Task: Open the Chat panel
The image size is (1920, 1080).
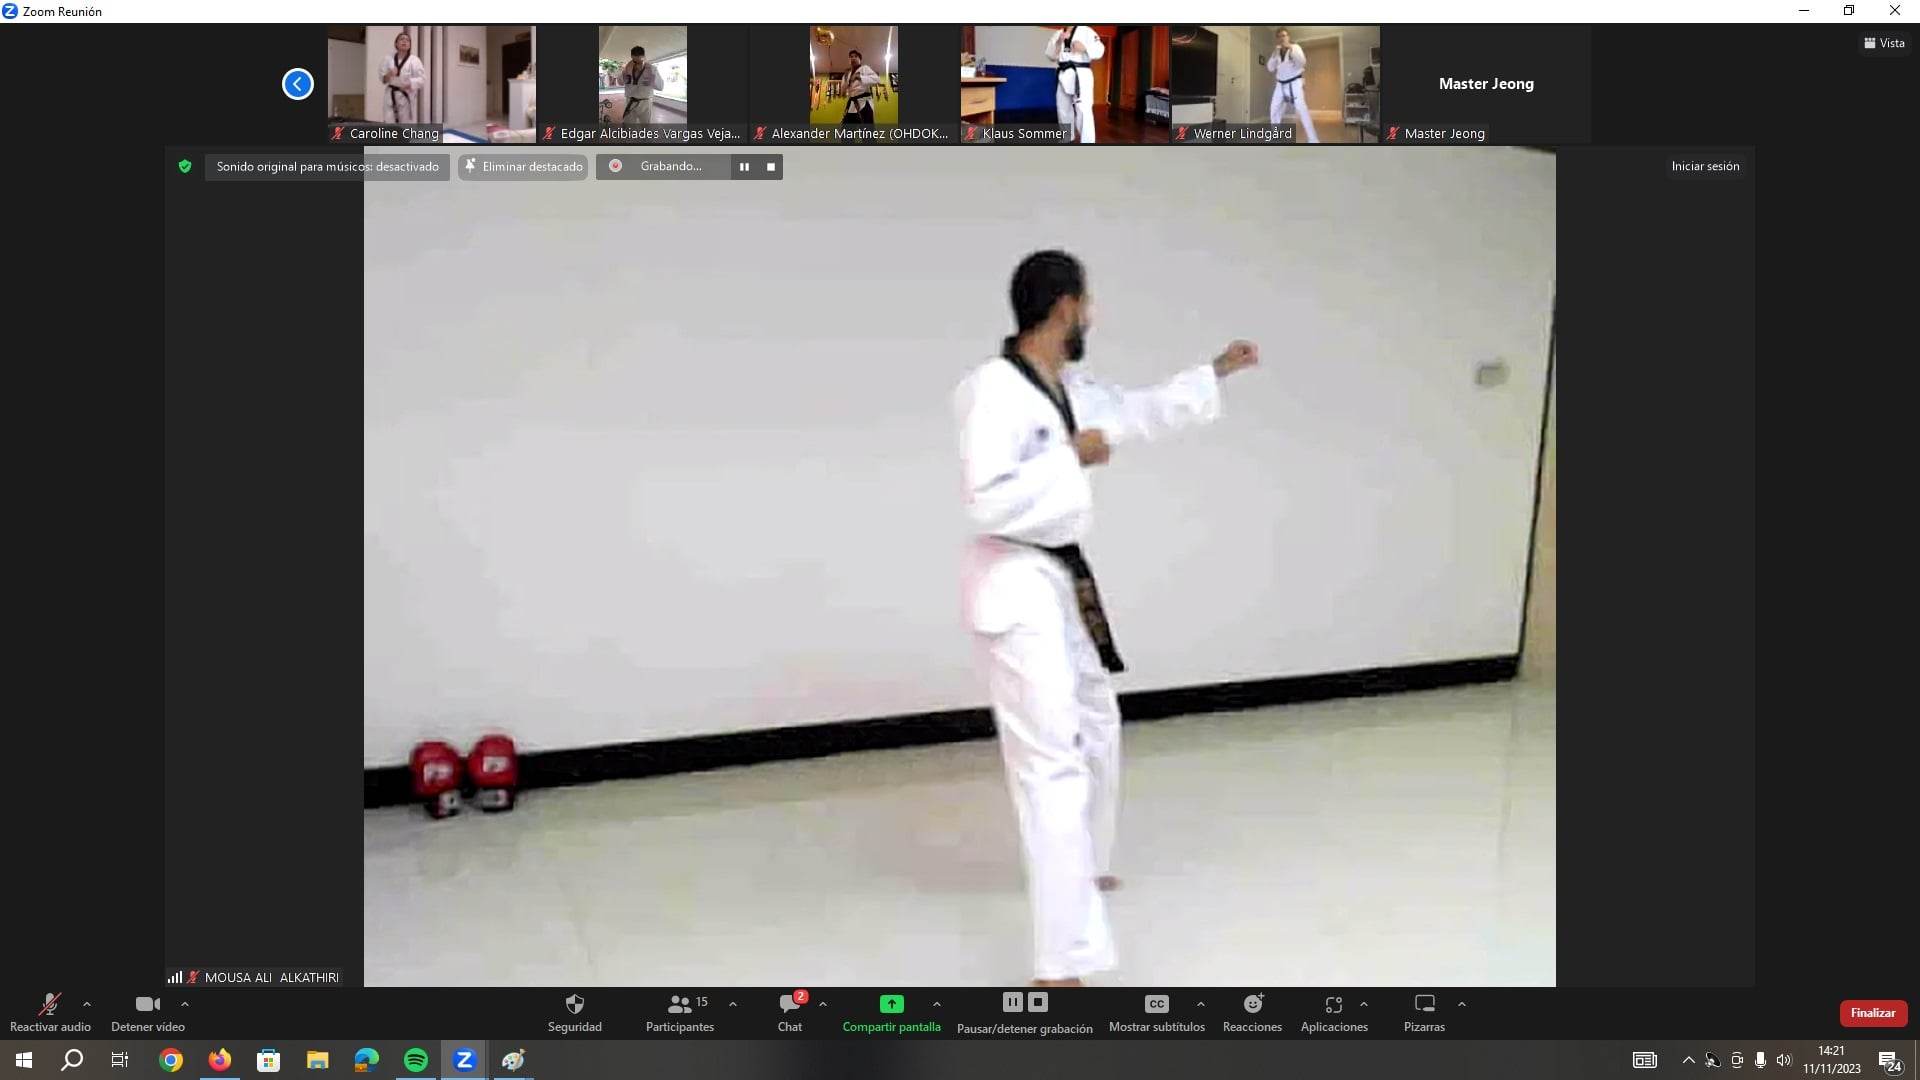Action: [x=790, y=1012]
